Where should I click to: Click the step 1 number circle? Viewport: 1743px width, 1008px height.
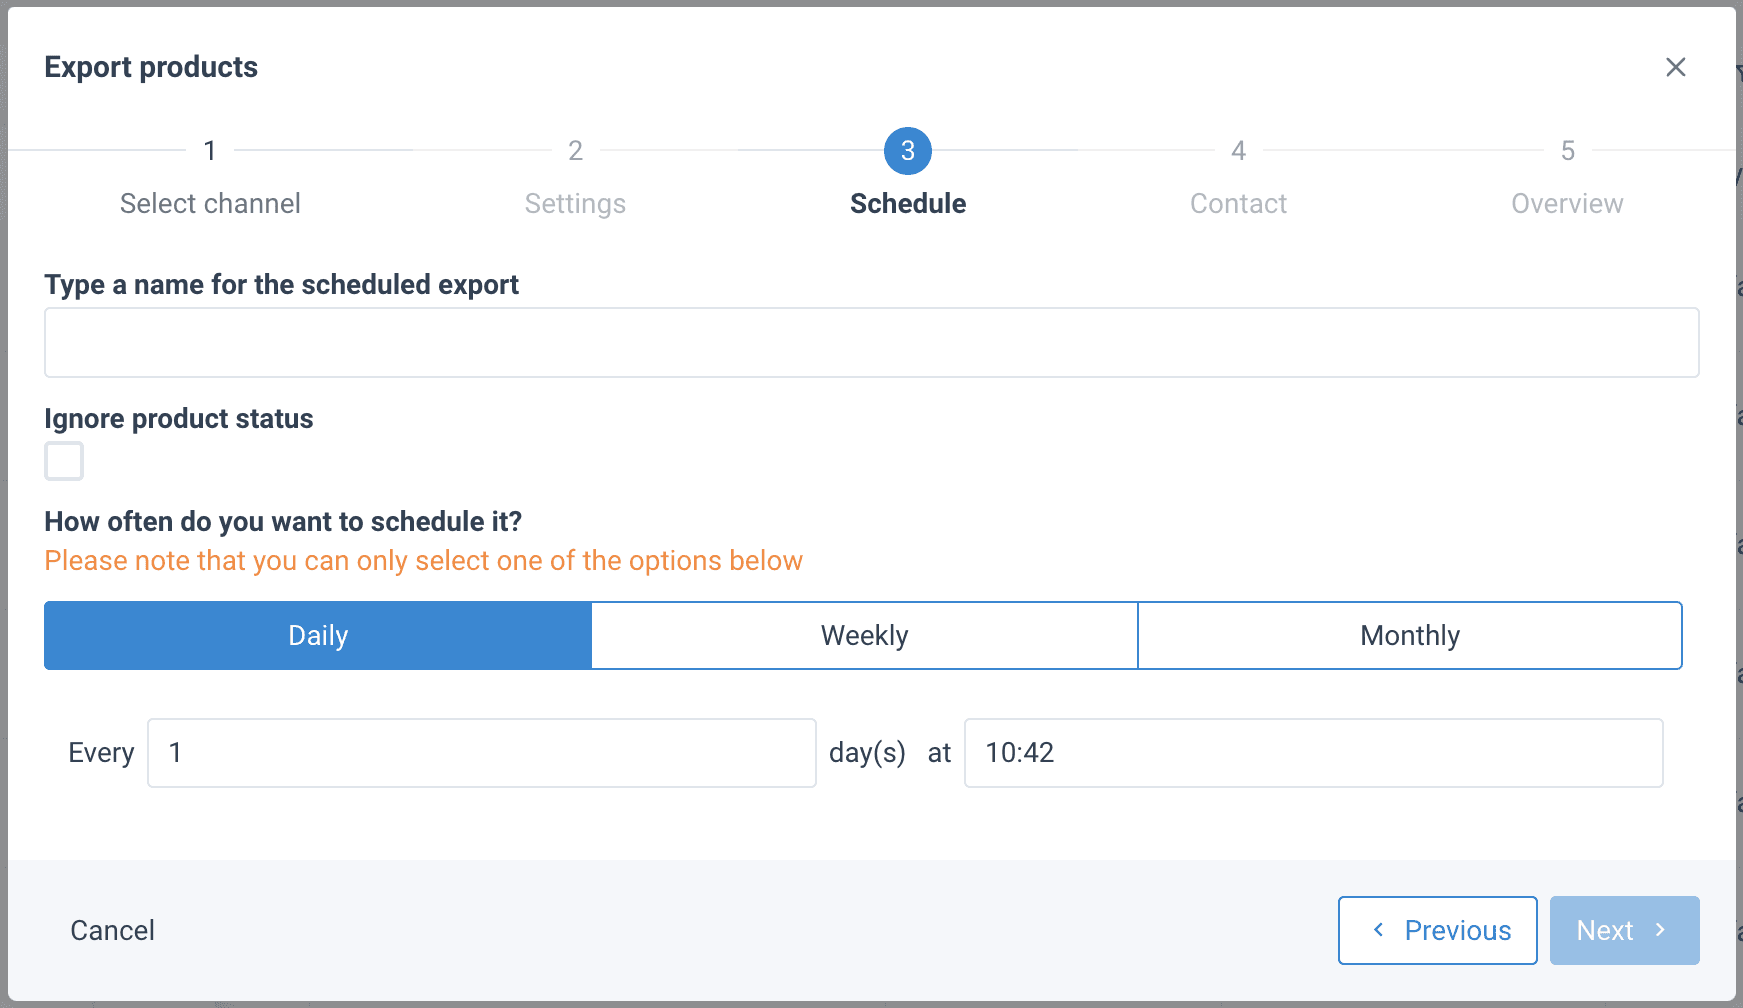[210, 151]
